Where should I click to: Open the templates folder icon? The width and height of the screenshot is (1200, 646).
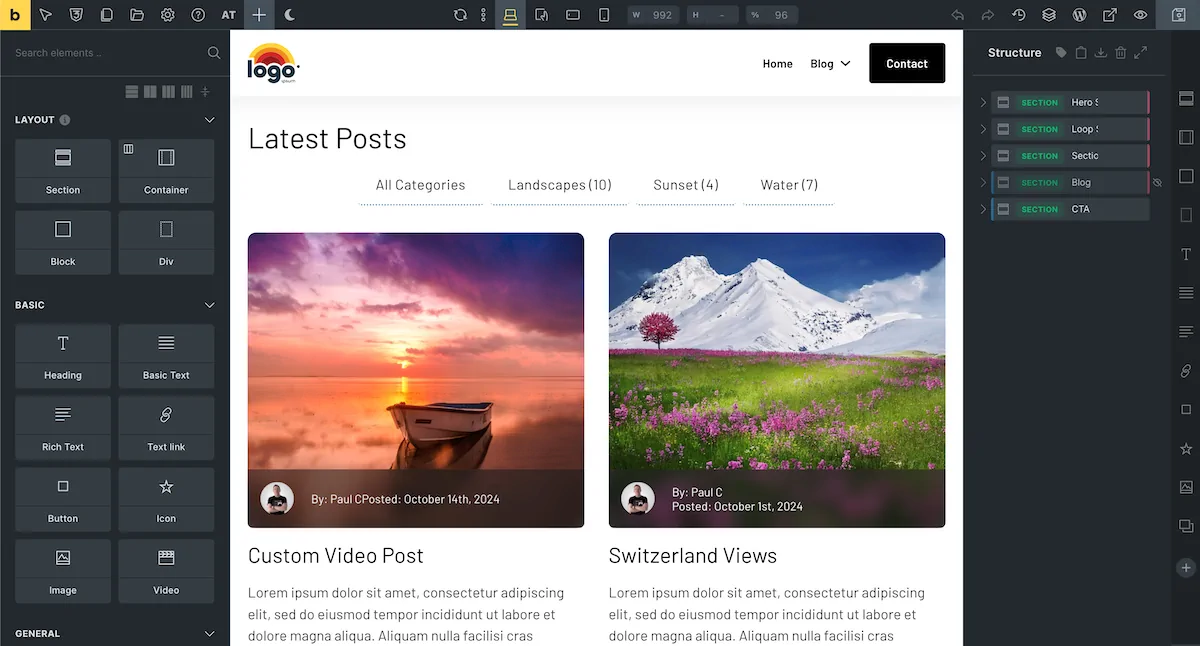[x=137, y=15]
